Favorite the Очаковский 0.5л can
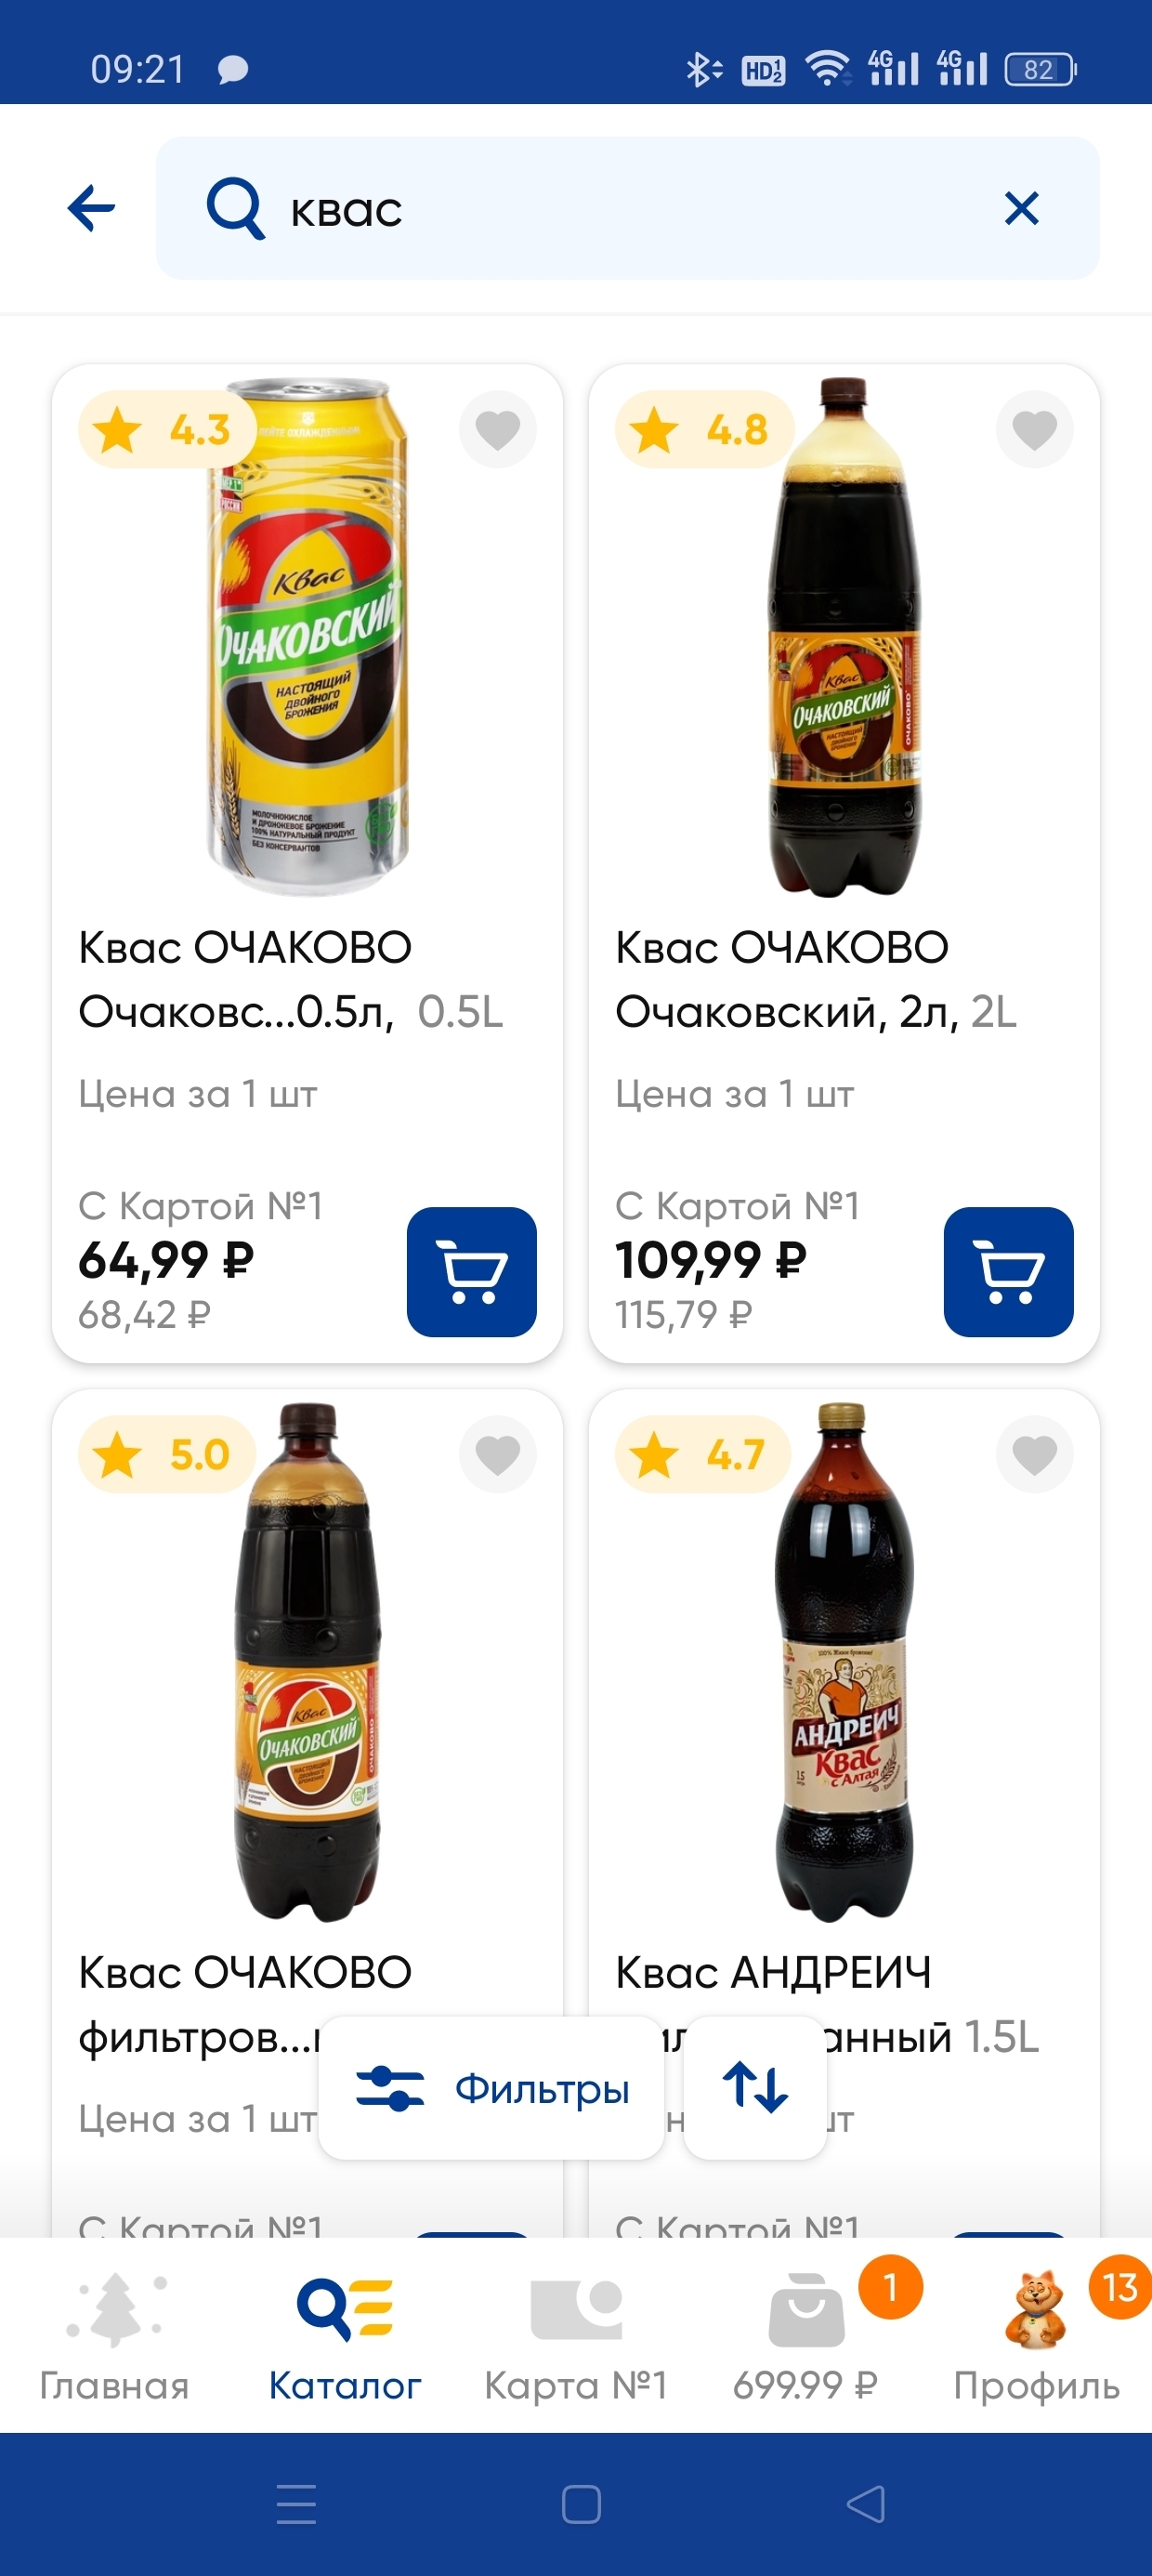Viewport: 1152px width, 2576px height. point(497,429)
